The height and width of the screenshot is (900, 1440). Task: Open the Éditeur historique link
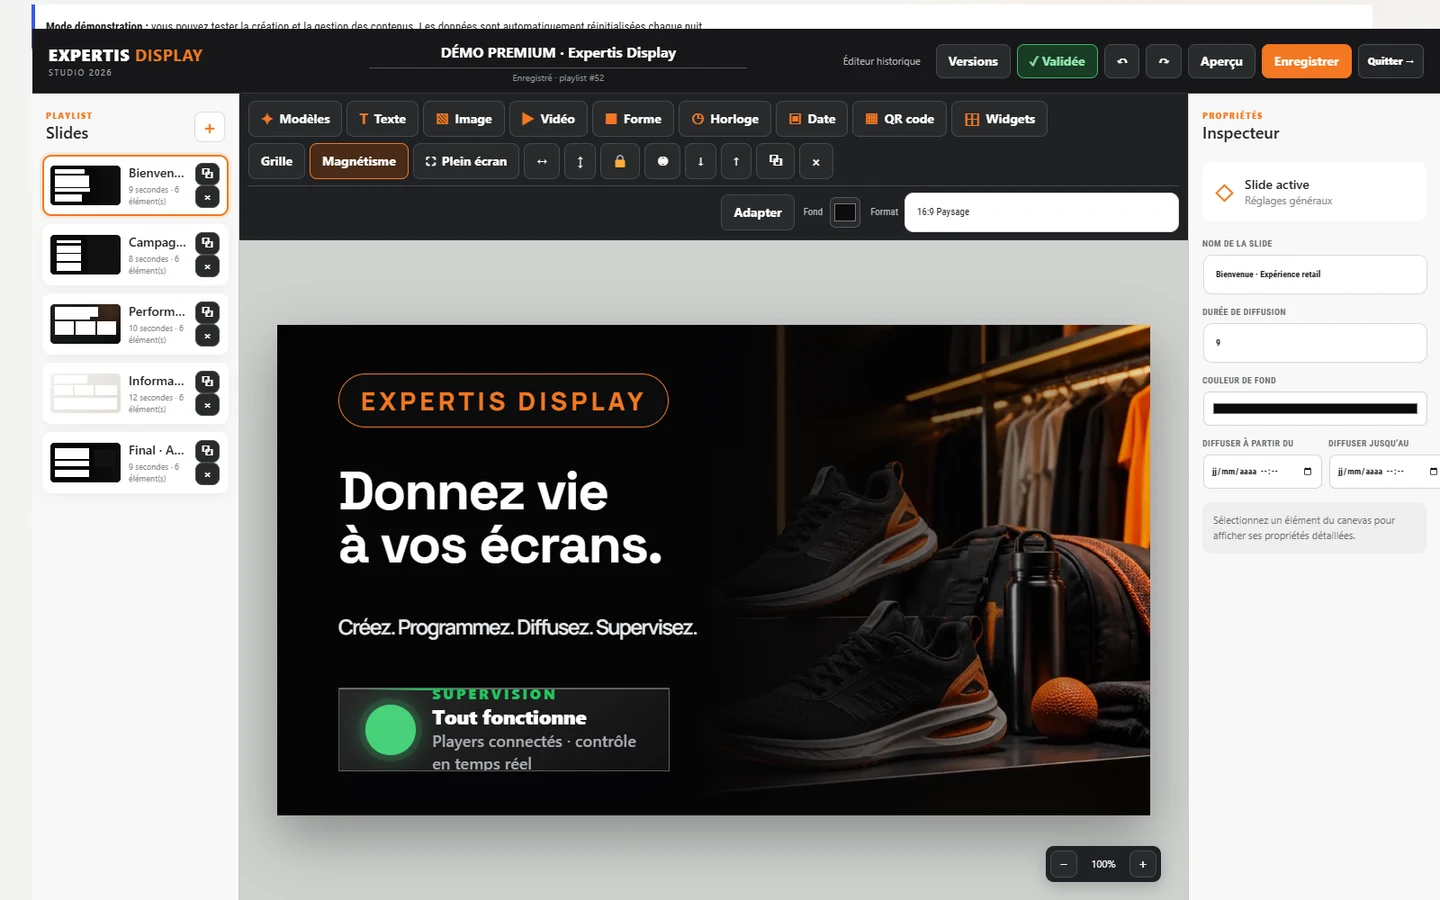[x=881, y=61]
